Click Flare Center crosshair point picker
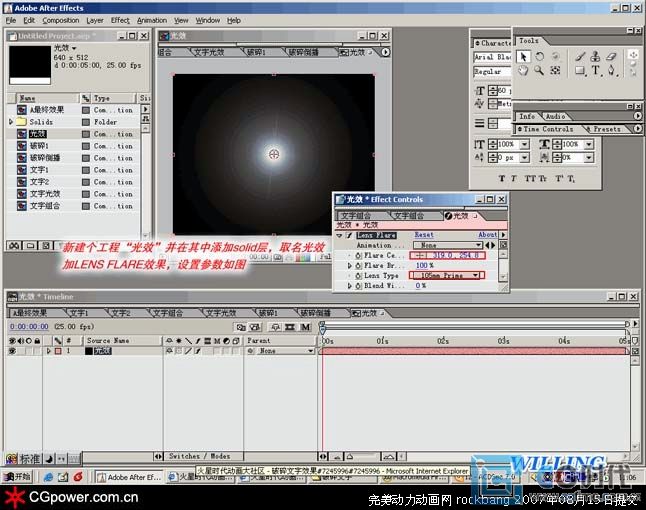The image size is (646, 510). click(419, 255)
